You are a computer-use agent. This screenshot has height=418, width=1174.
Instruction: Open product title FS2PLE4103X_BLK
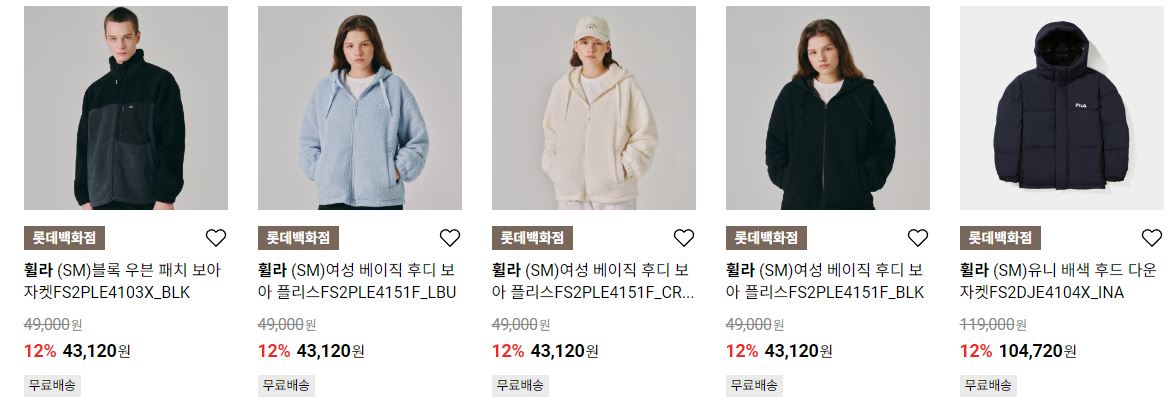[123, 281]
